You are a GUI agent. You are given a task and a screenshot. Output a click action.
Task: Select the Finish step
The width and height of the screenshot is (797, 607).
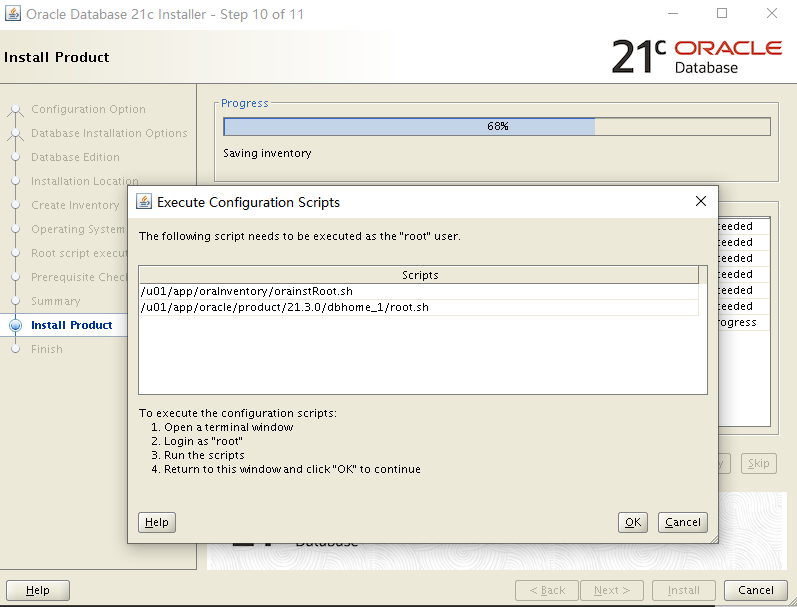pyautogui.click(x=47, y=349)
